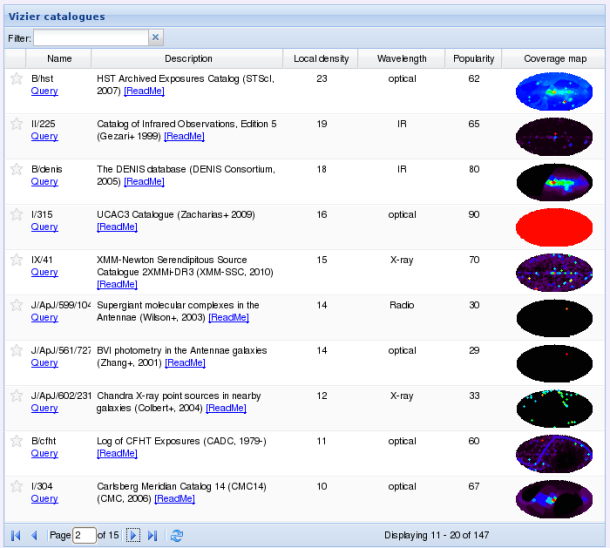Select 'Radio' wavelength cell

(402, 305)
